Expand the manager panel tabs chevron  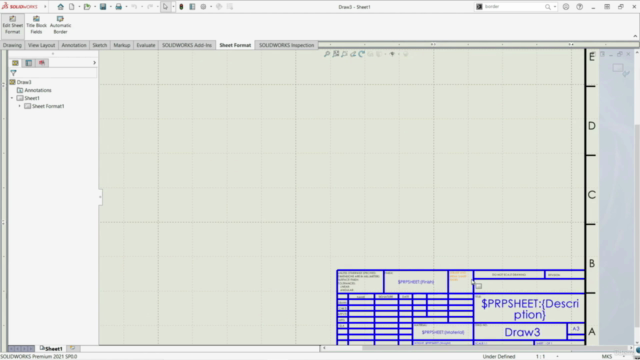click(x=94, y=63)
